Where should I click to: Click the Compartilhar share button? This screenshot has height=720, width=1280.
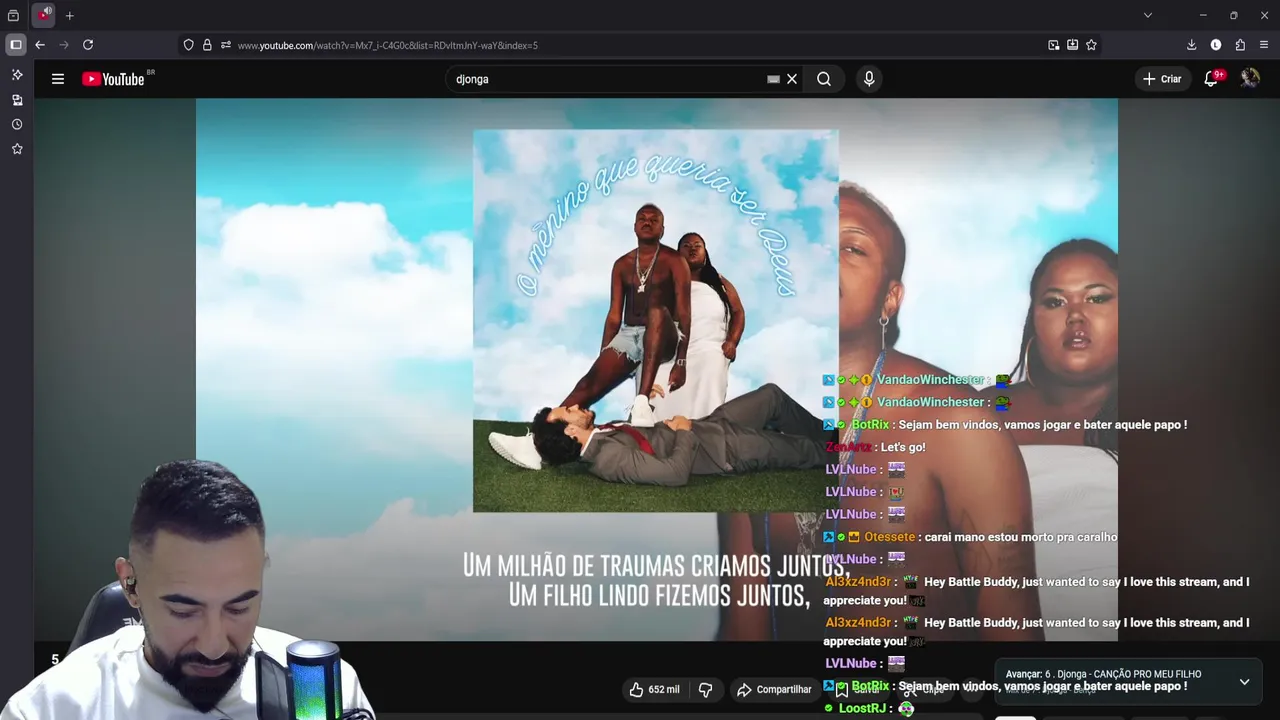pos(774,690)
